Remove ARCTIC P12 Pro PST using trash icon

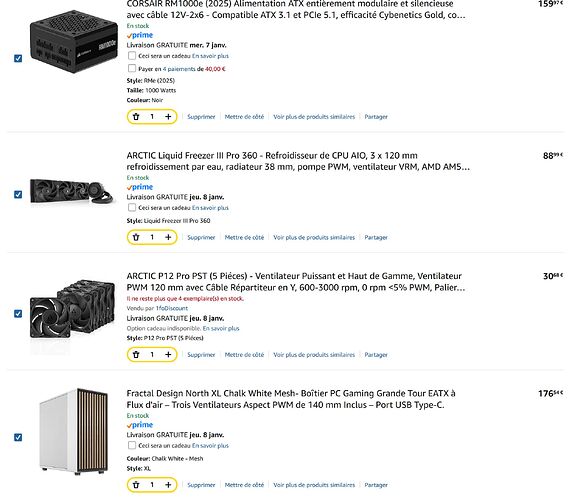coord(136,355)
